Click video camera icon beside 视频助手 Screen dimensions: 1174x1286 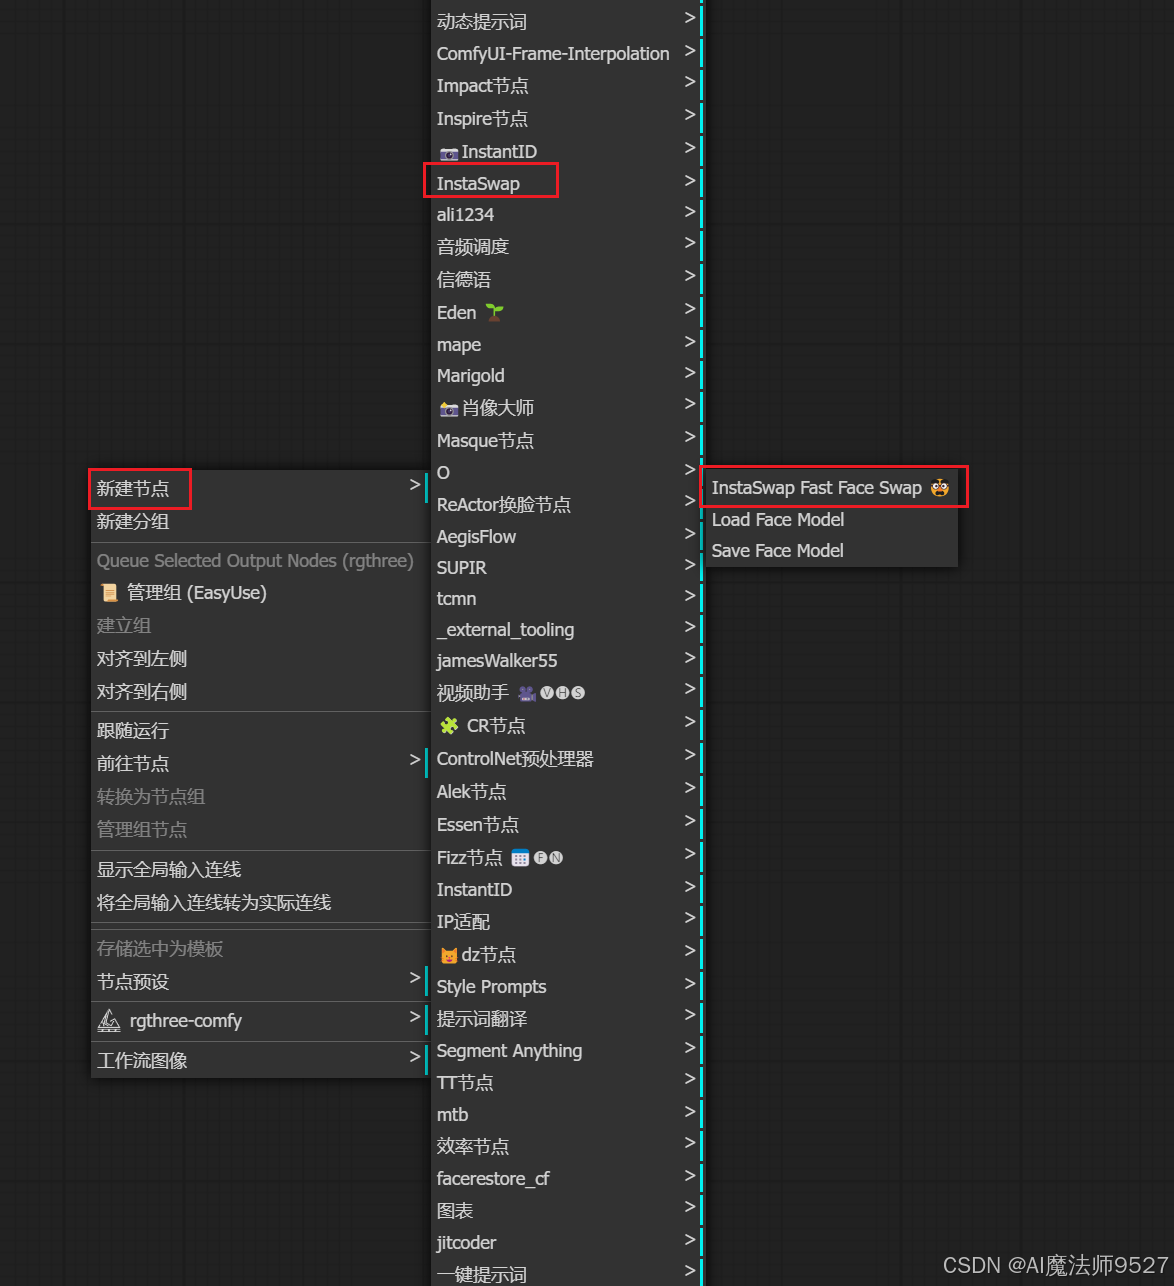tap(527, 693)
